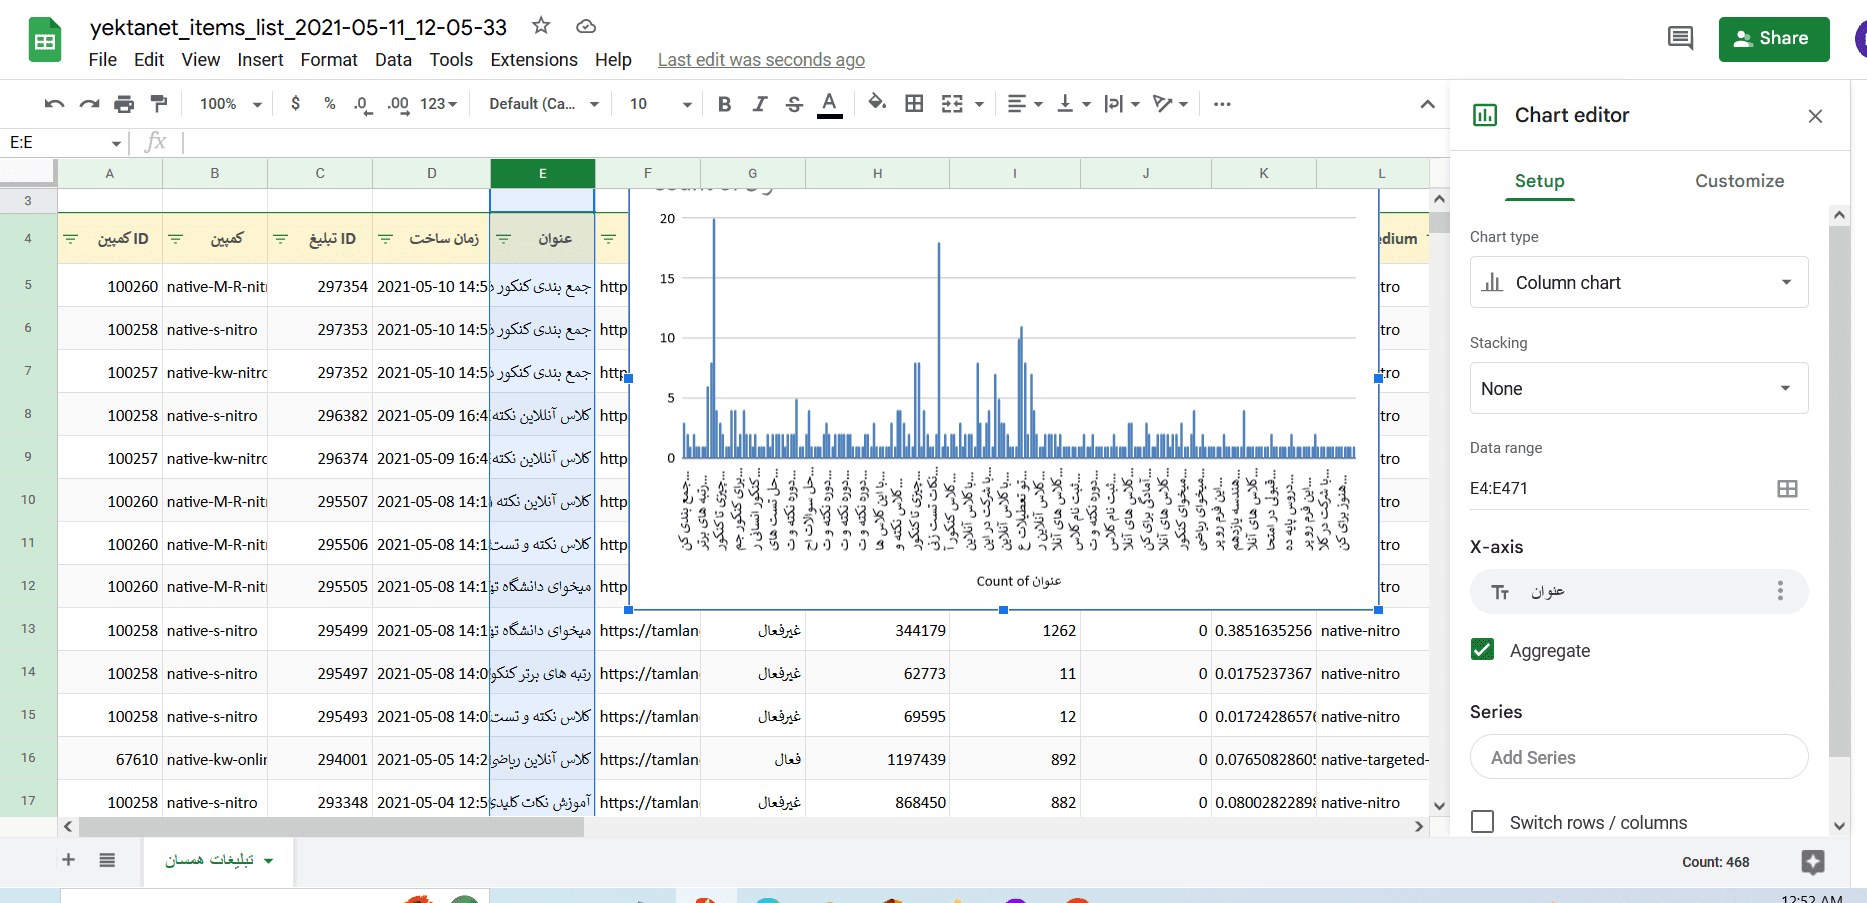The width and height of the screenshot is (1867, 903).
Task: Open the Chart type dropdown
Action: (1639, 283)
